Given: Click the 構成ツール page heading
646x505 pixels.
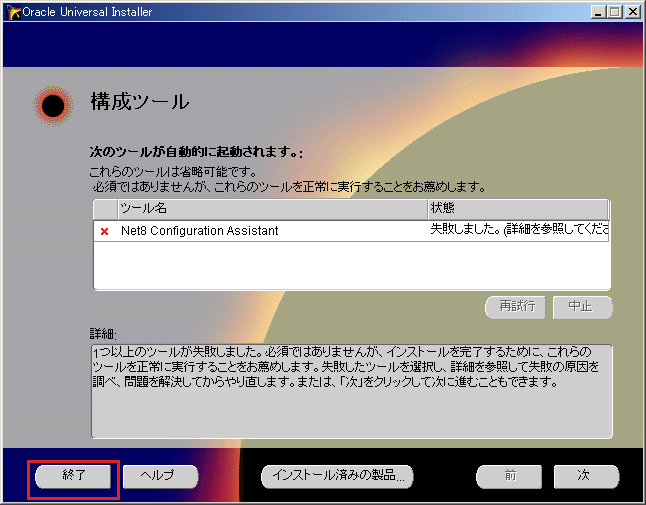Looking at the screenshot, I should [140, 102].
